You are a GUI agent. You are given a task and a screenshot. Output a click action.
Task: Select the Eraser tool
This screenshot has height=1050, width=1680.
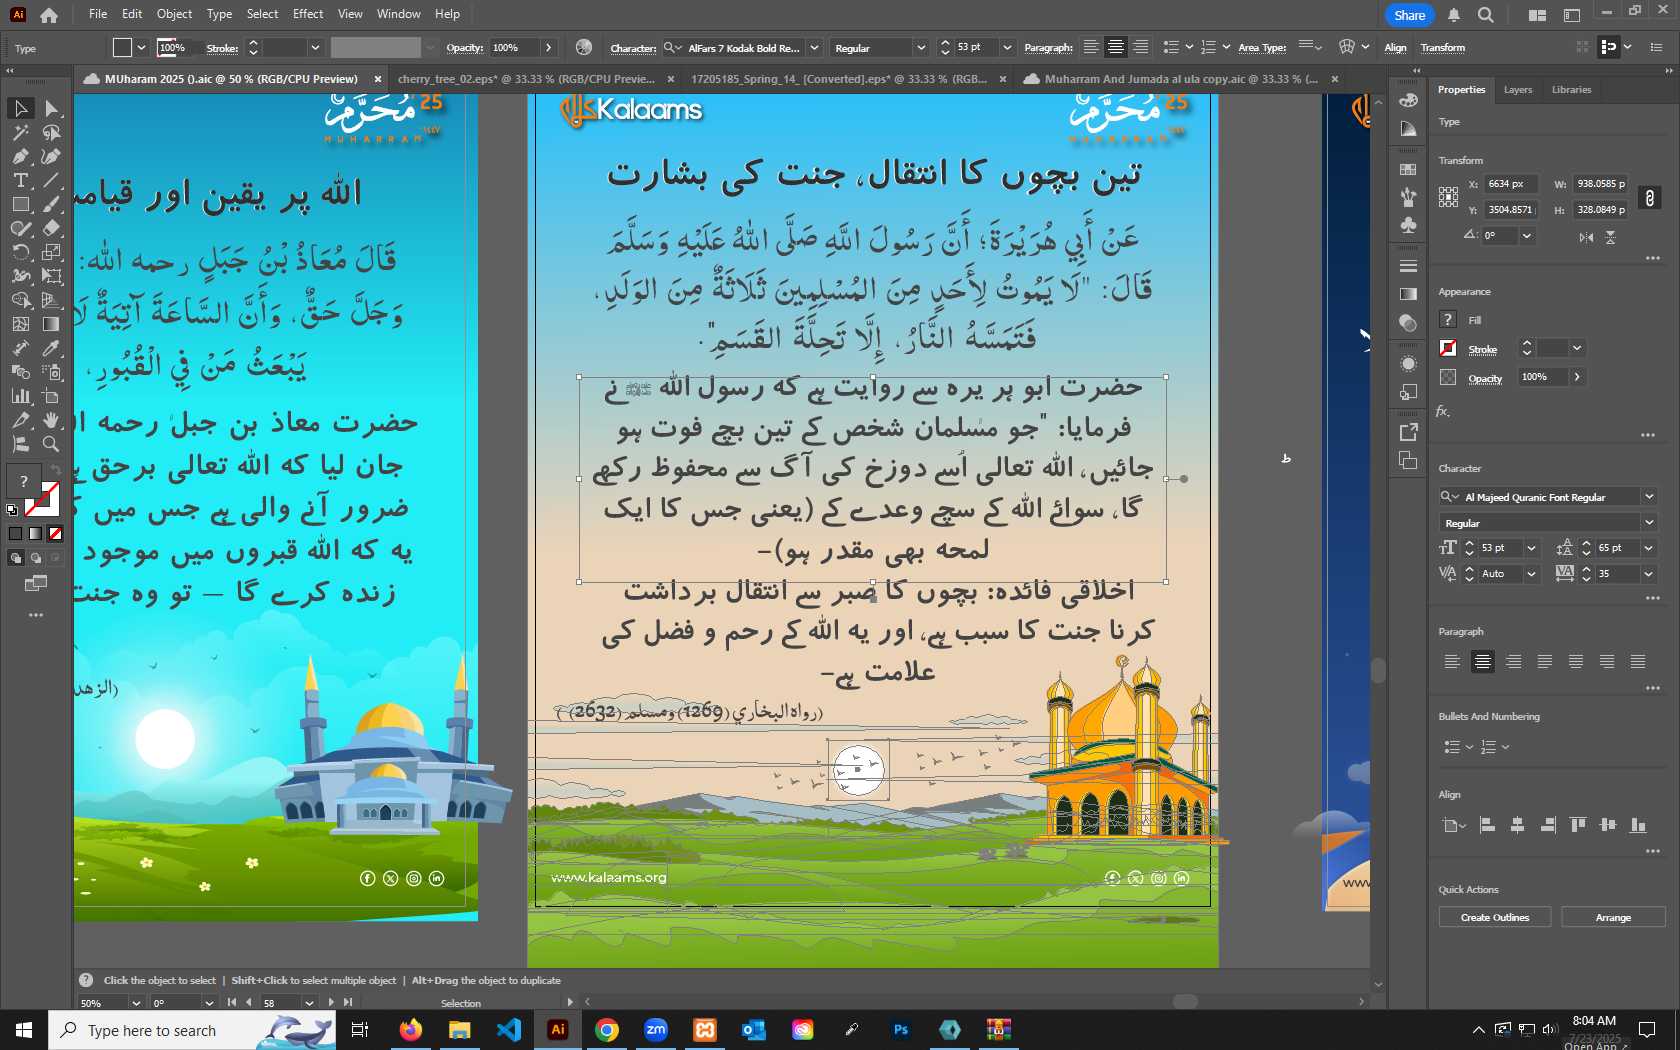[51, 228]
